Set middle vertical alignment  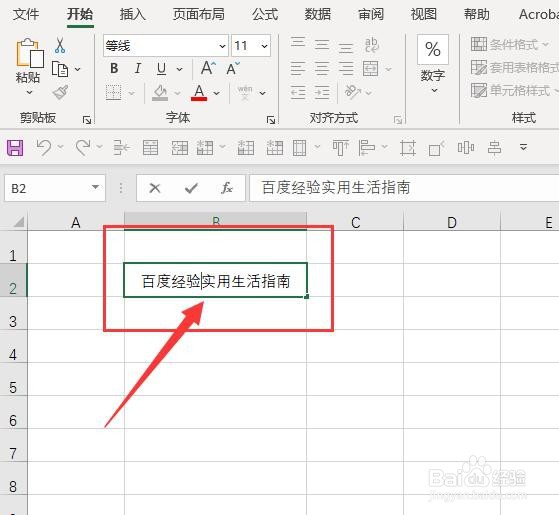[x=322, y=45]
